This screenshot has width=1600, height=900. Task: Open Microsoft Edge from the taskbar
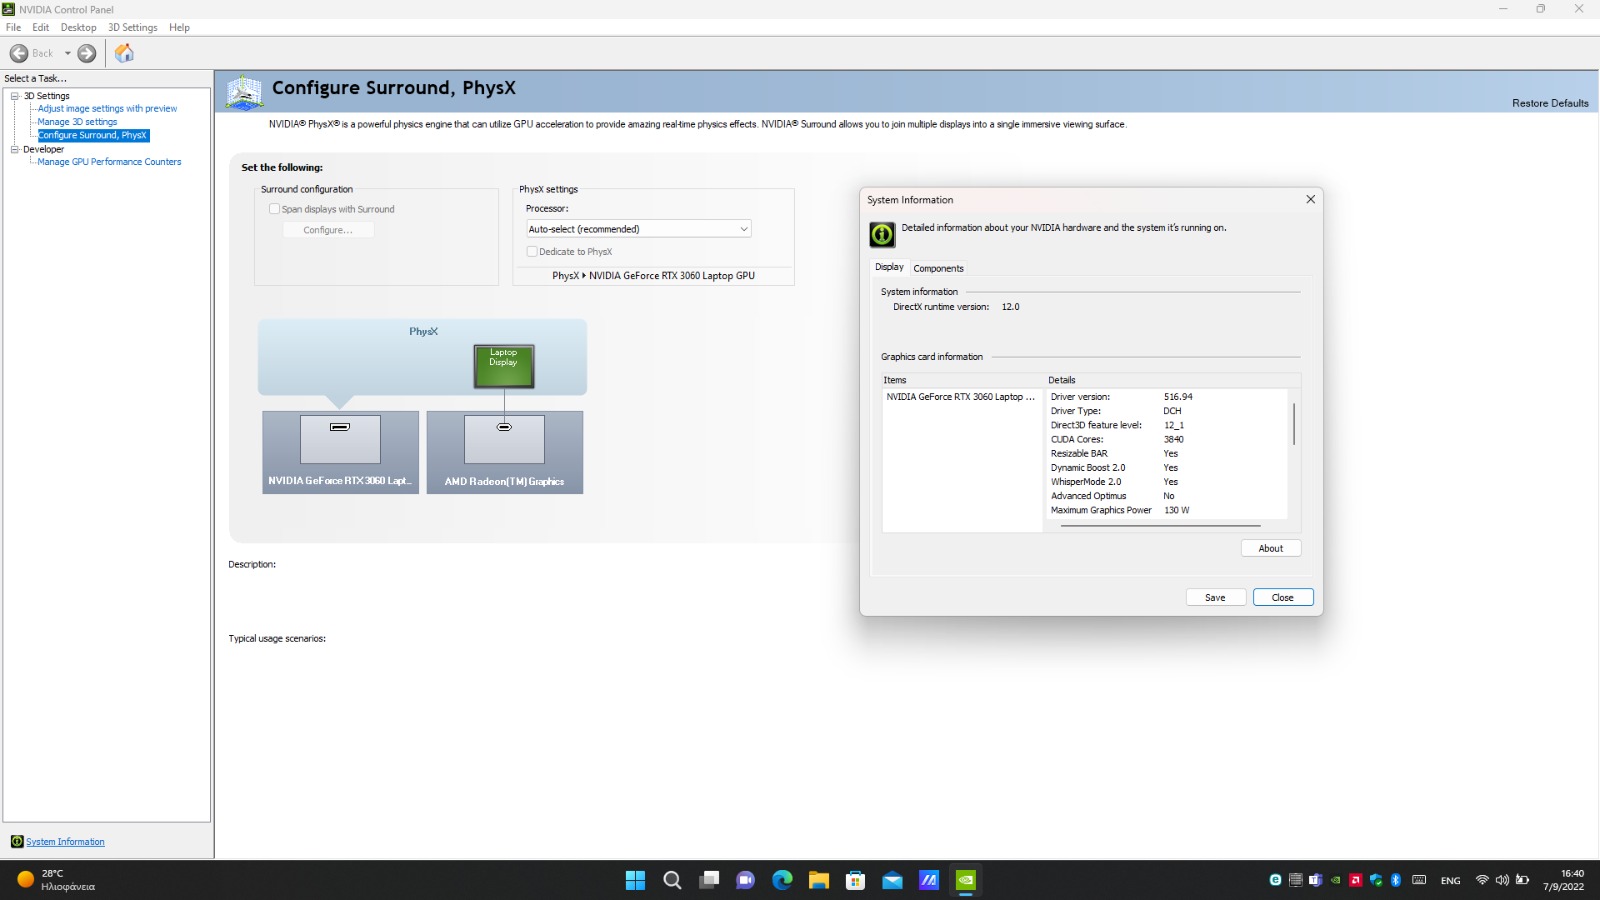(x=782, y=880)
